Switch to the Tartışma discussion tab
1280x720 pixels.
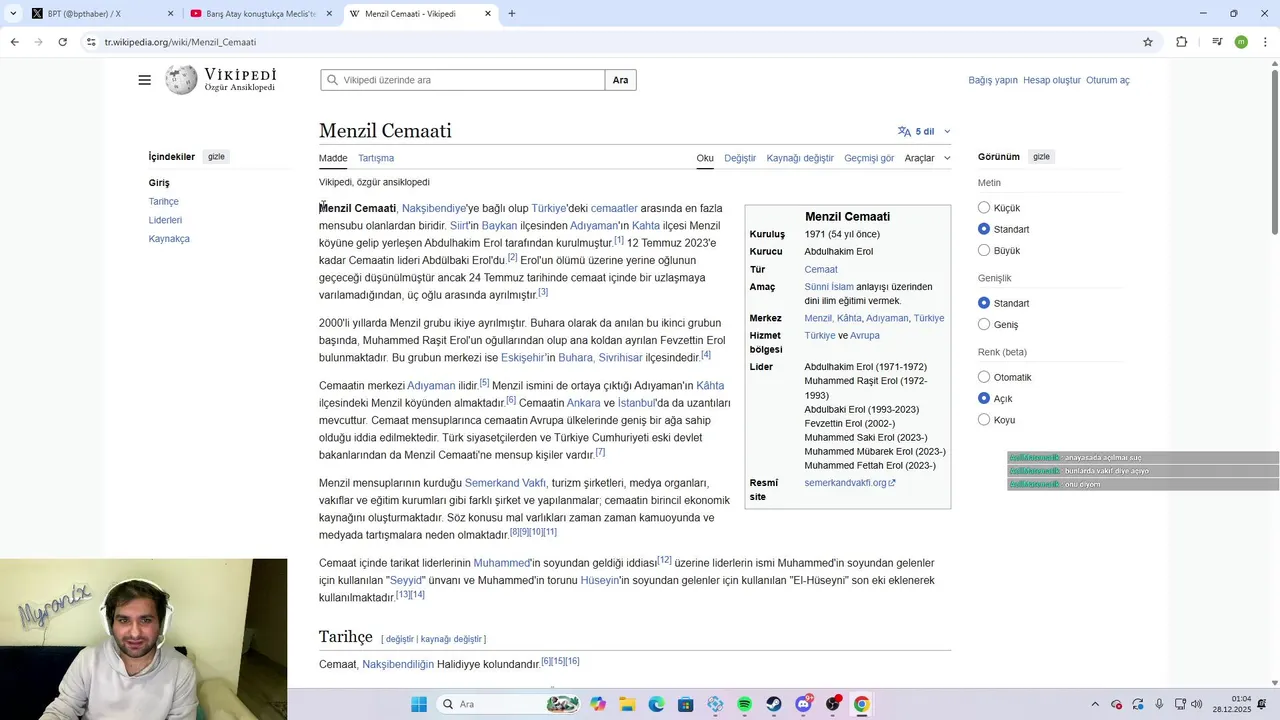pyautogui.click(x=376, y=158)
